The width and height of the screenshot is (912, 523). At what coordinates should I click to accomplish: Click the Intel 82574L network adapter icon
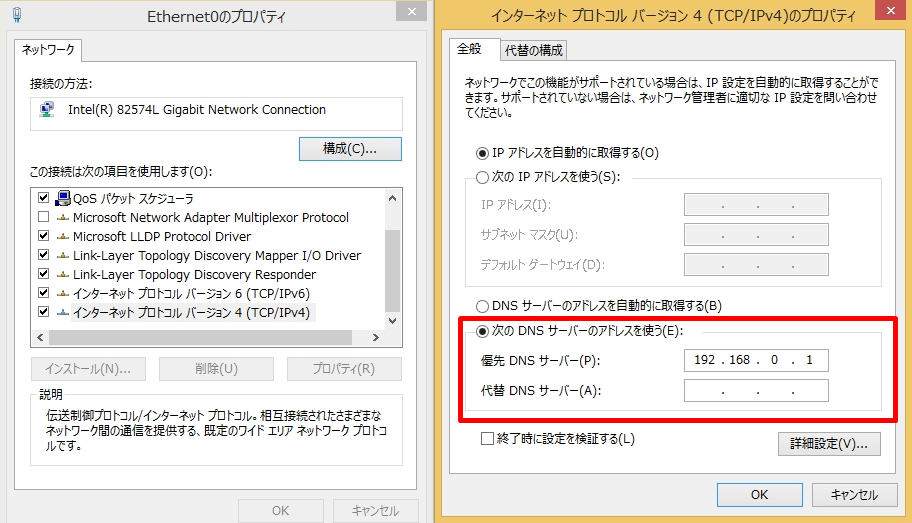47,109
